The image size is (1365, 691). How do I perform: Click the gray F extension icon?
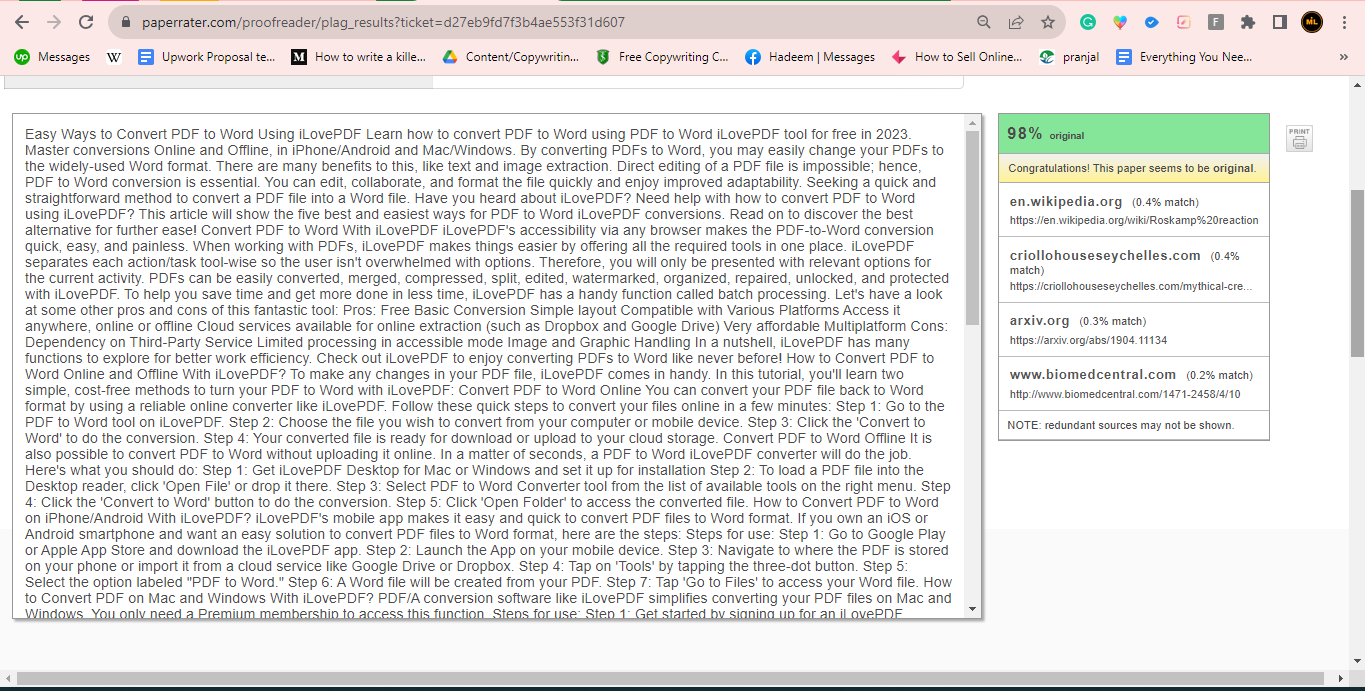click(x=1216, y=22)
